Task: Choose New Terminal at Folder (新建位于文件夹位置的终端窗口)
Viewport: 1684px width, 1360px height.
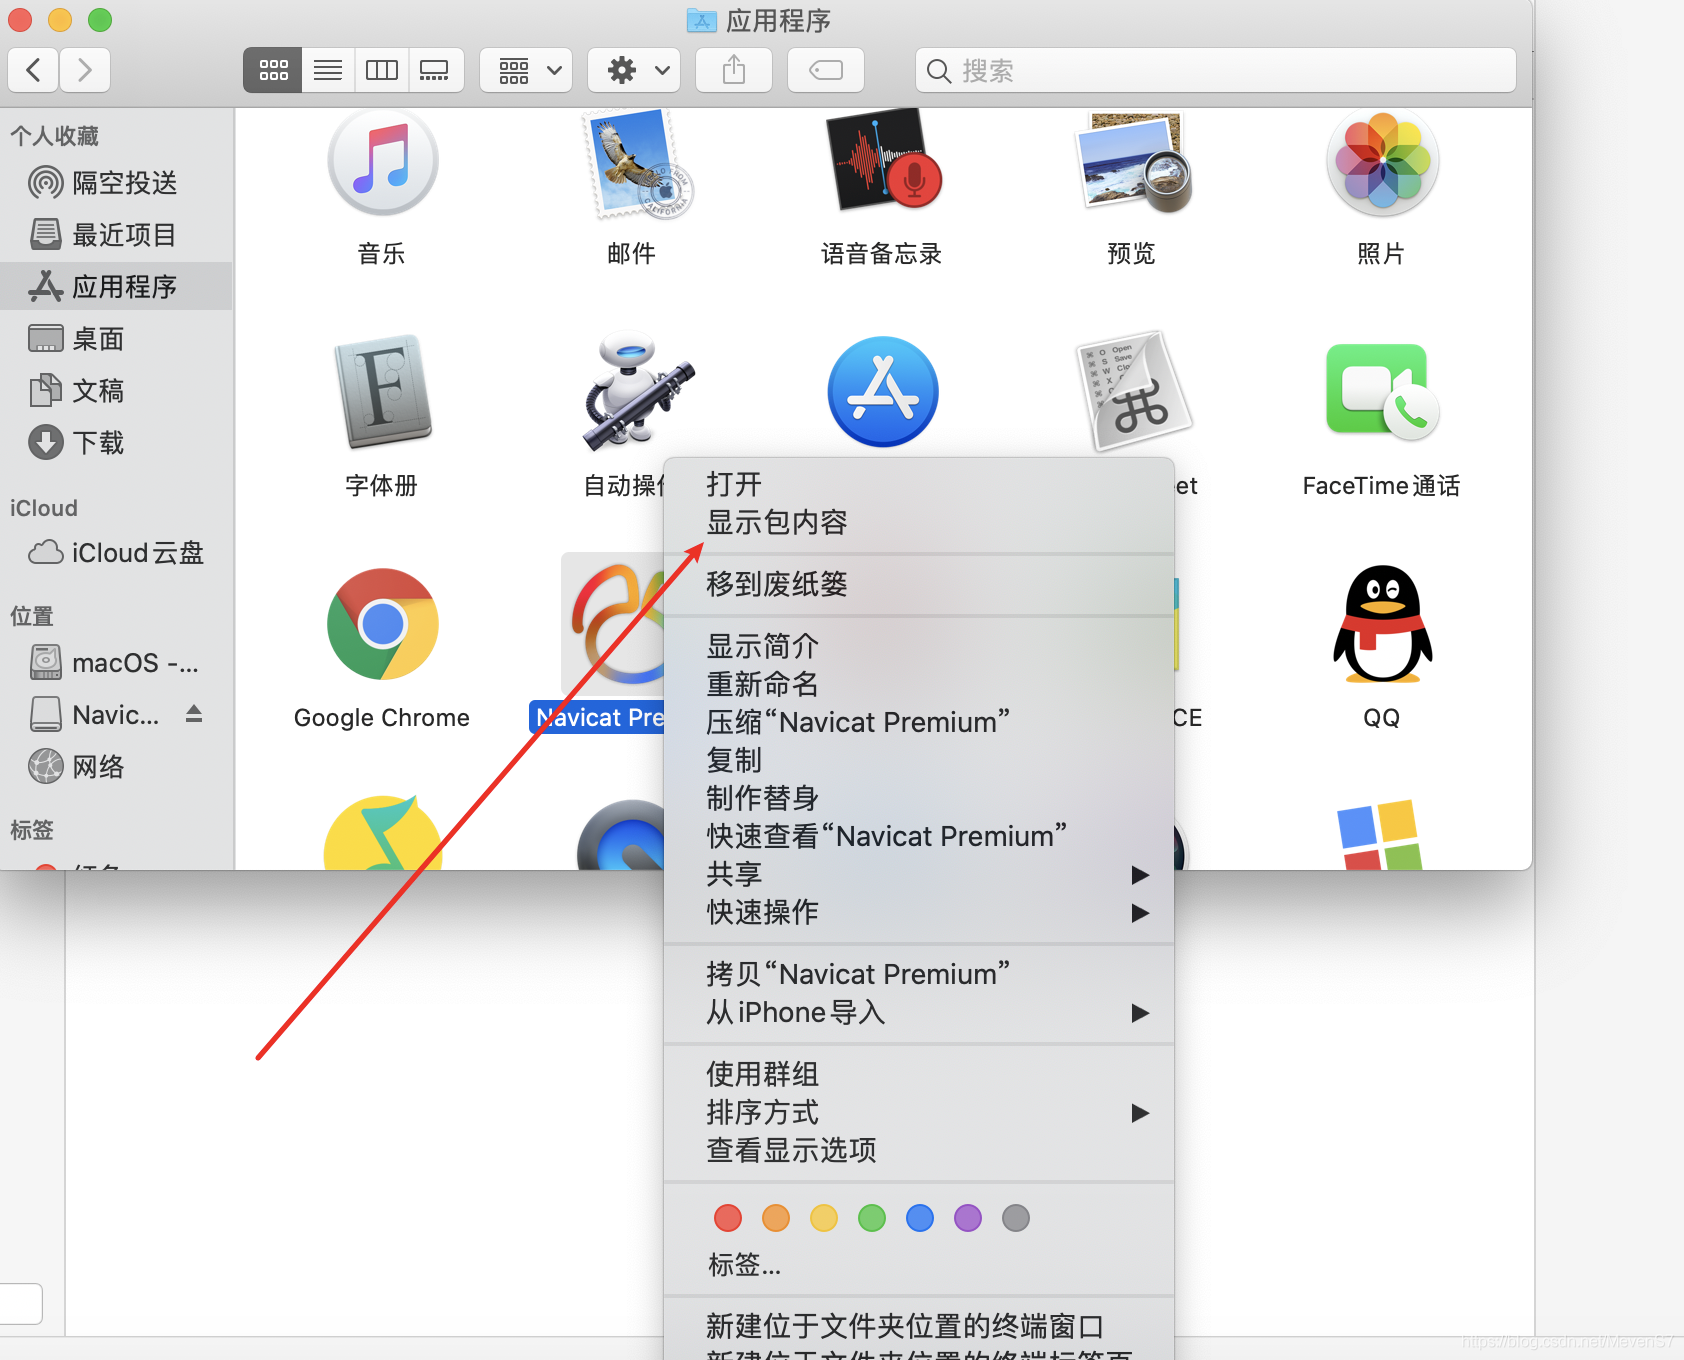Action: coord(919,1327)
